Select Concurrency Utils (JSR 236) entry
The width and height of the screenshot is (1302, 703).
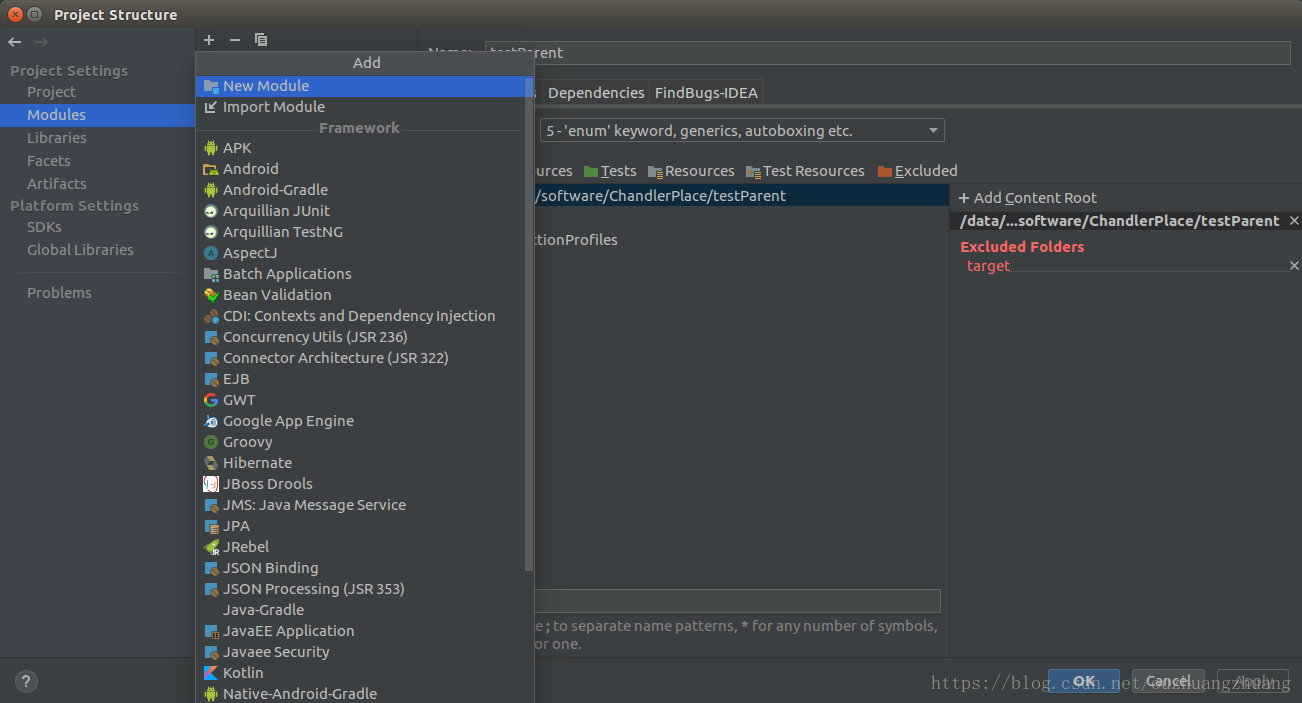361,337
